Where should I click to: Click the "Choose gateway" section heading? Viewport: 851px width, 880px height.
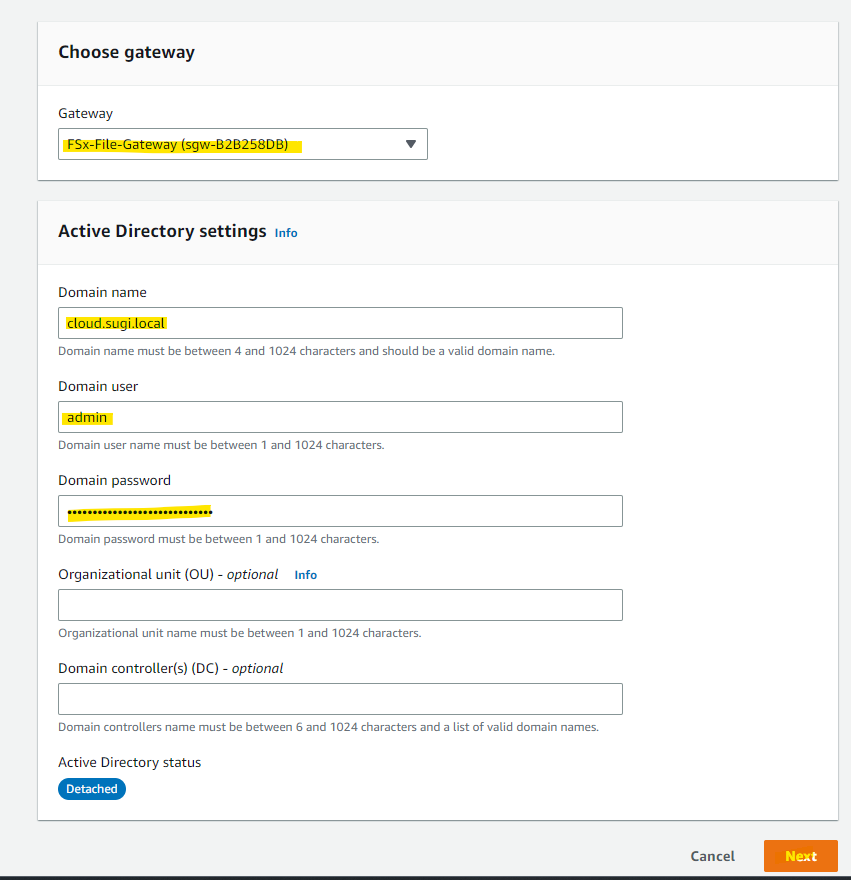pyautogui.click(x=126, y=52)
